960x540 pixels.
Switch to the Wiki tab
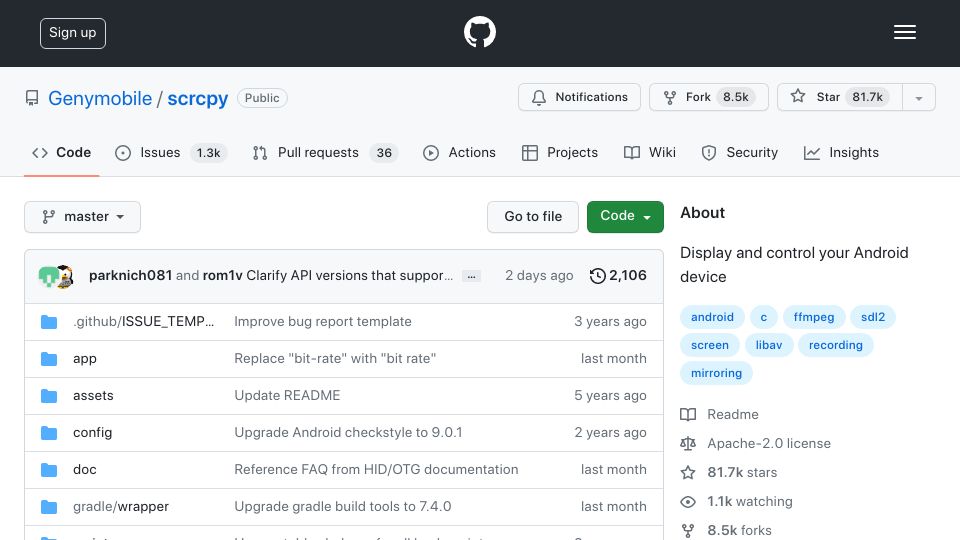[x=650, y=152]
